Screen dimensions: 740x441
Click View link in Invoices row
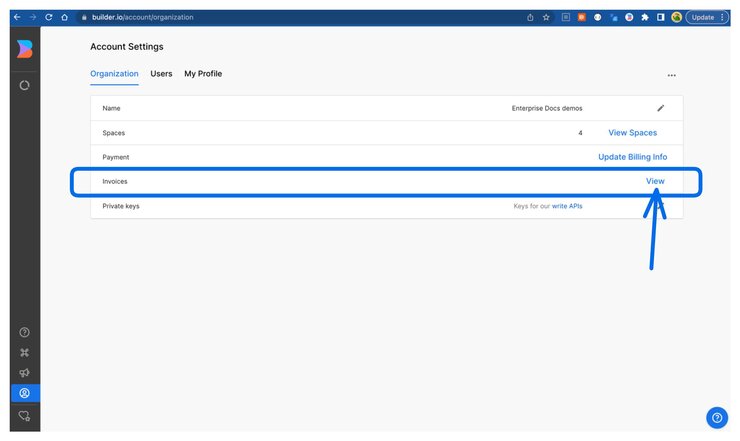point(655,181)
